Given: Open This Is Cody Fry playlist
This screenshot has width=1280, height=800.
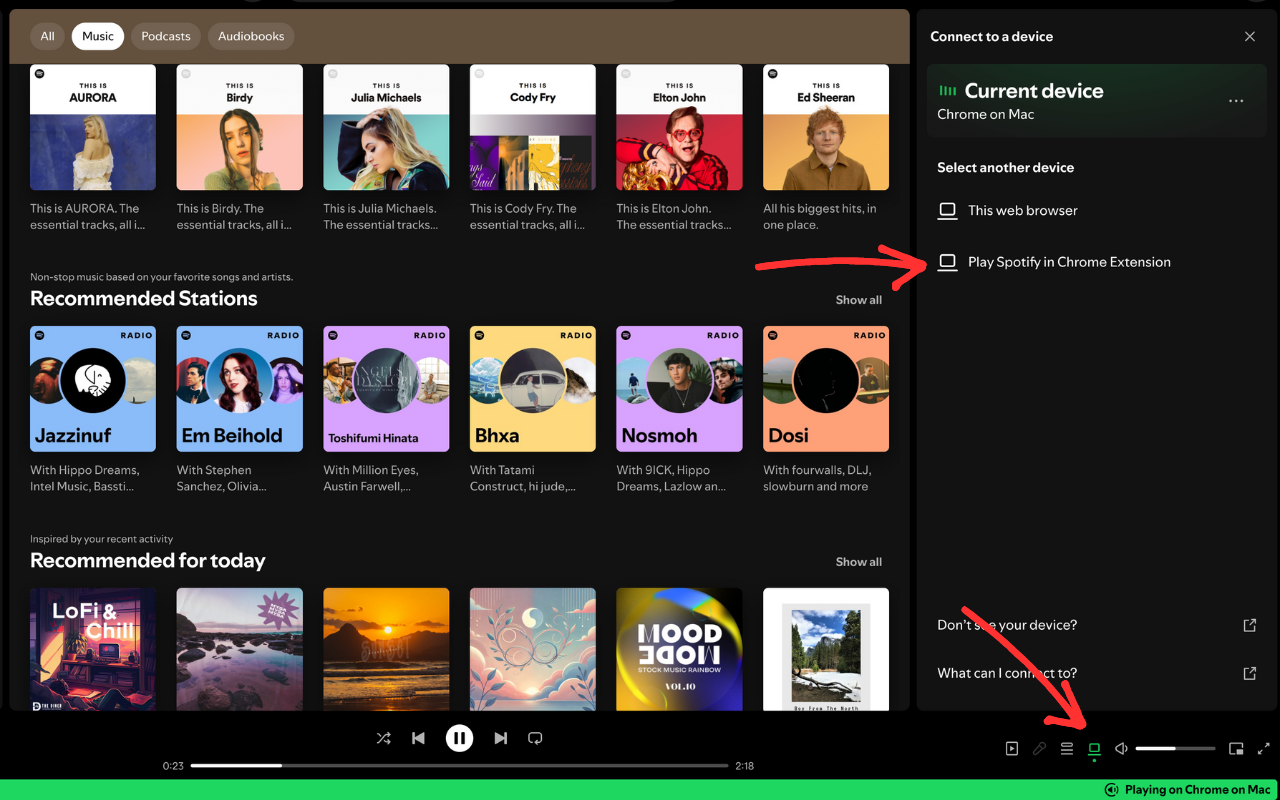Looking at the screenshot, I should (533, 127).
